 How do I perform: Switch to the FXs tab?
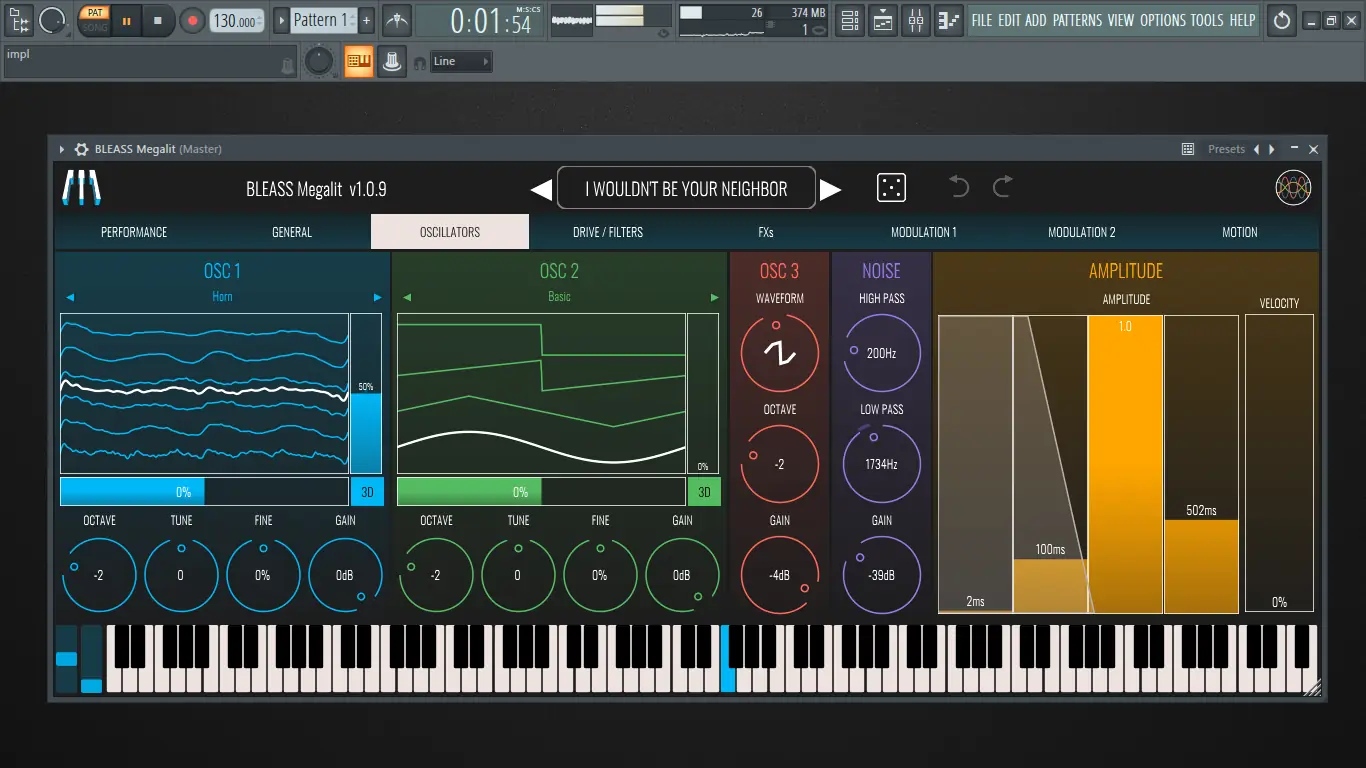pyautogui.click(x=766, y=232)
